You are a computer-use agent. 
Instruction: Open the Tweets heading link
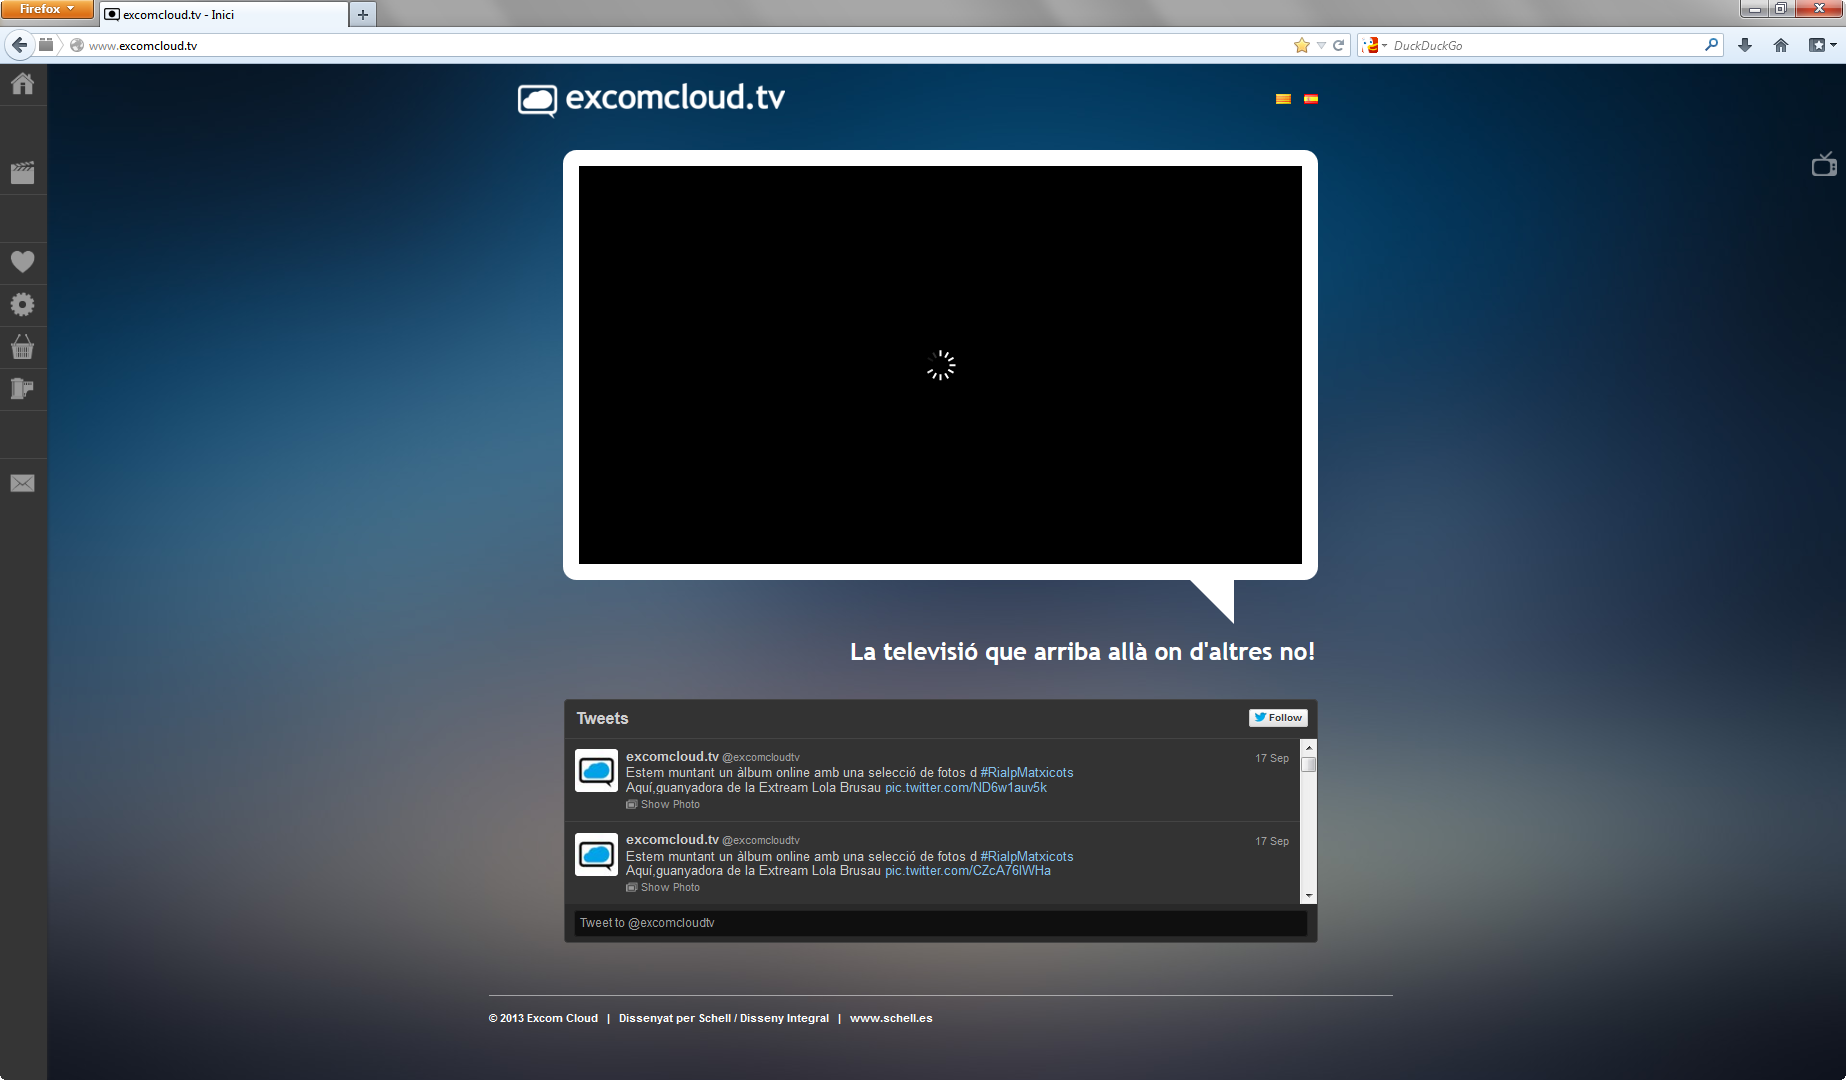tap(602, 719)
